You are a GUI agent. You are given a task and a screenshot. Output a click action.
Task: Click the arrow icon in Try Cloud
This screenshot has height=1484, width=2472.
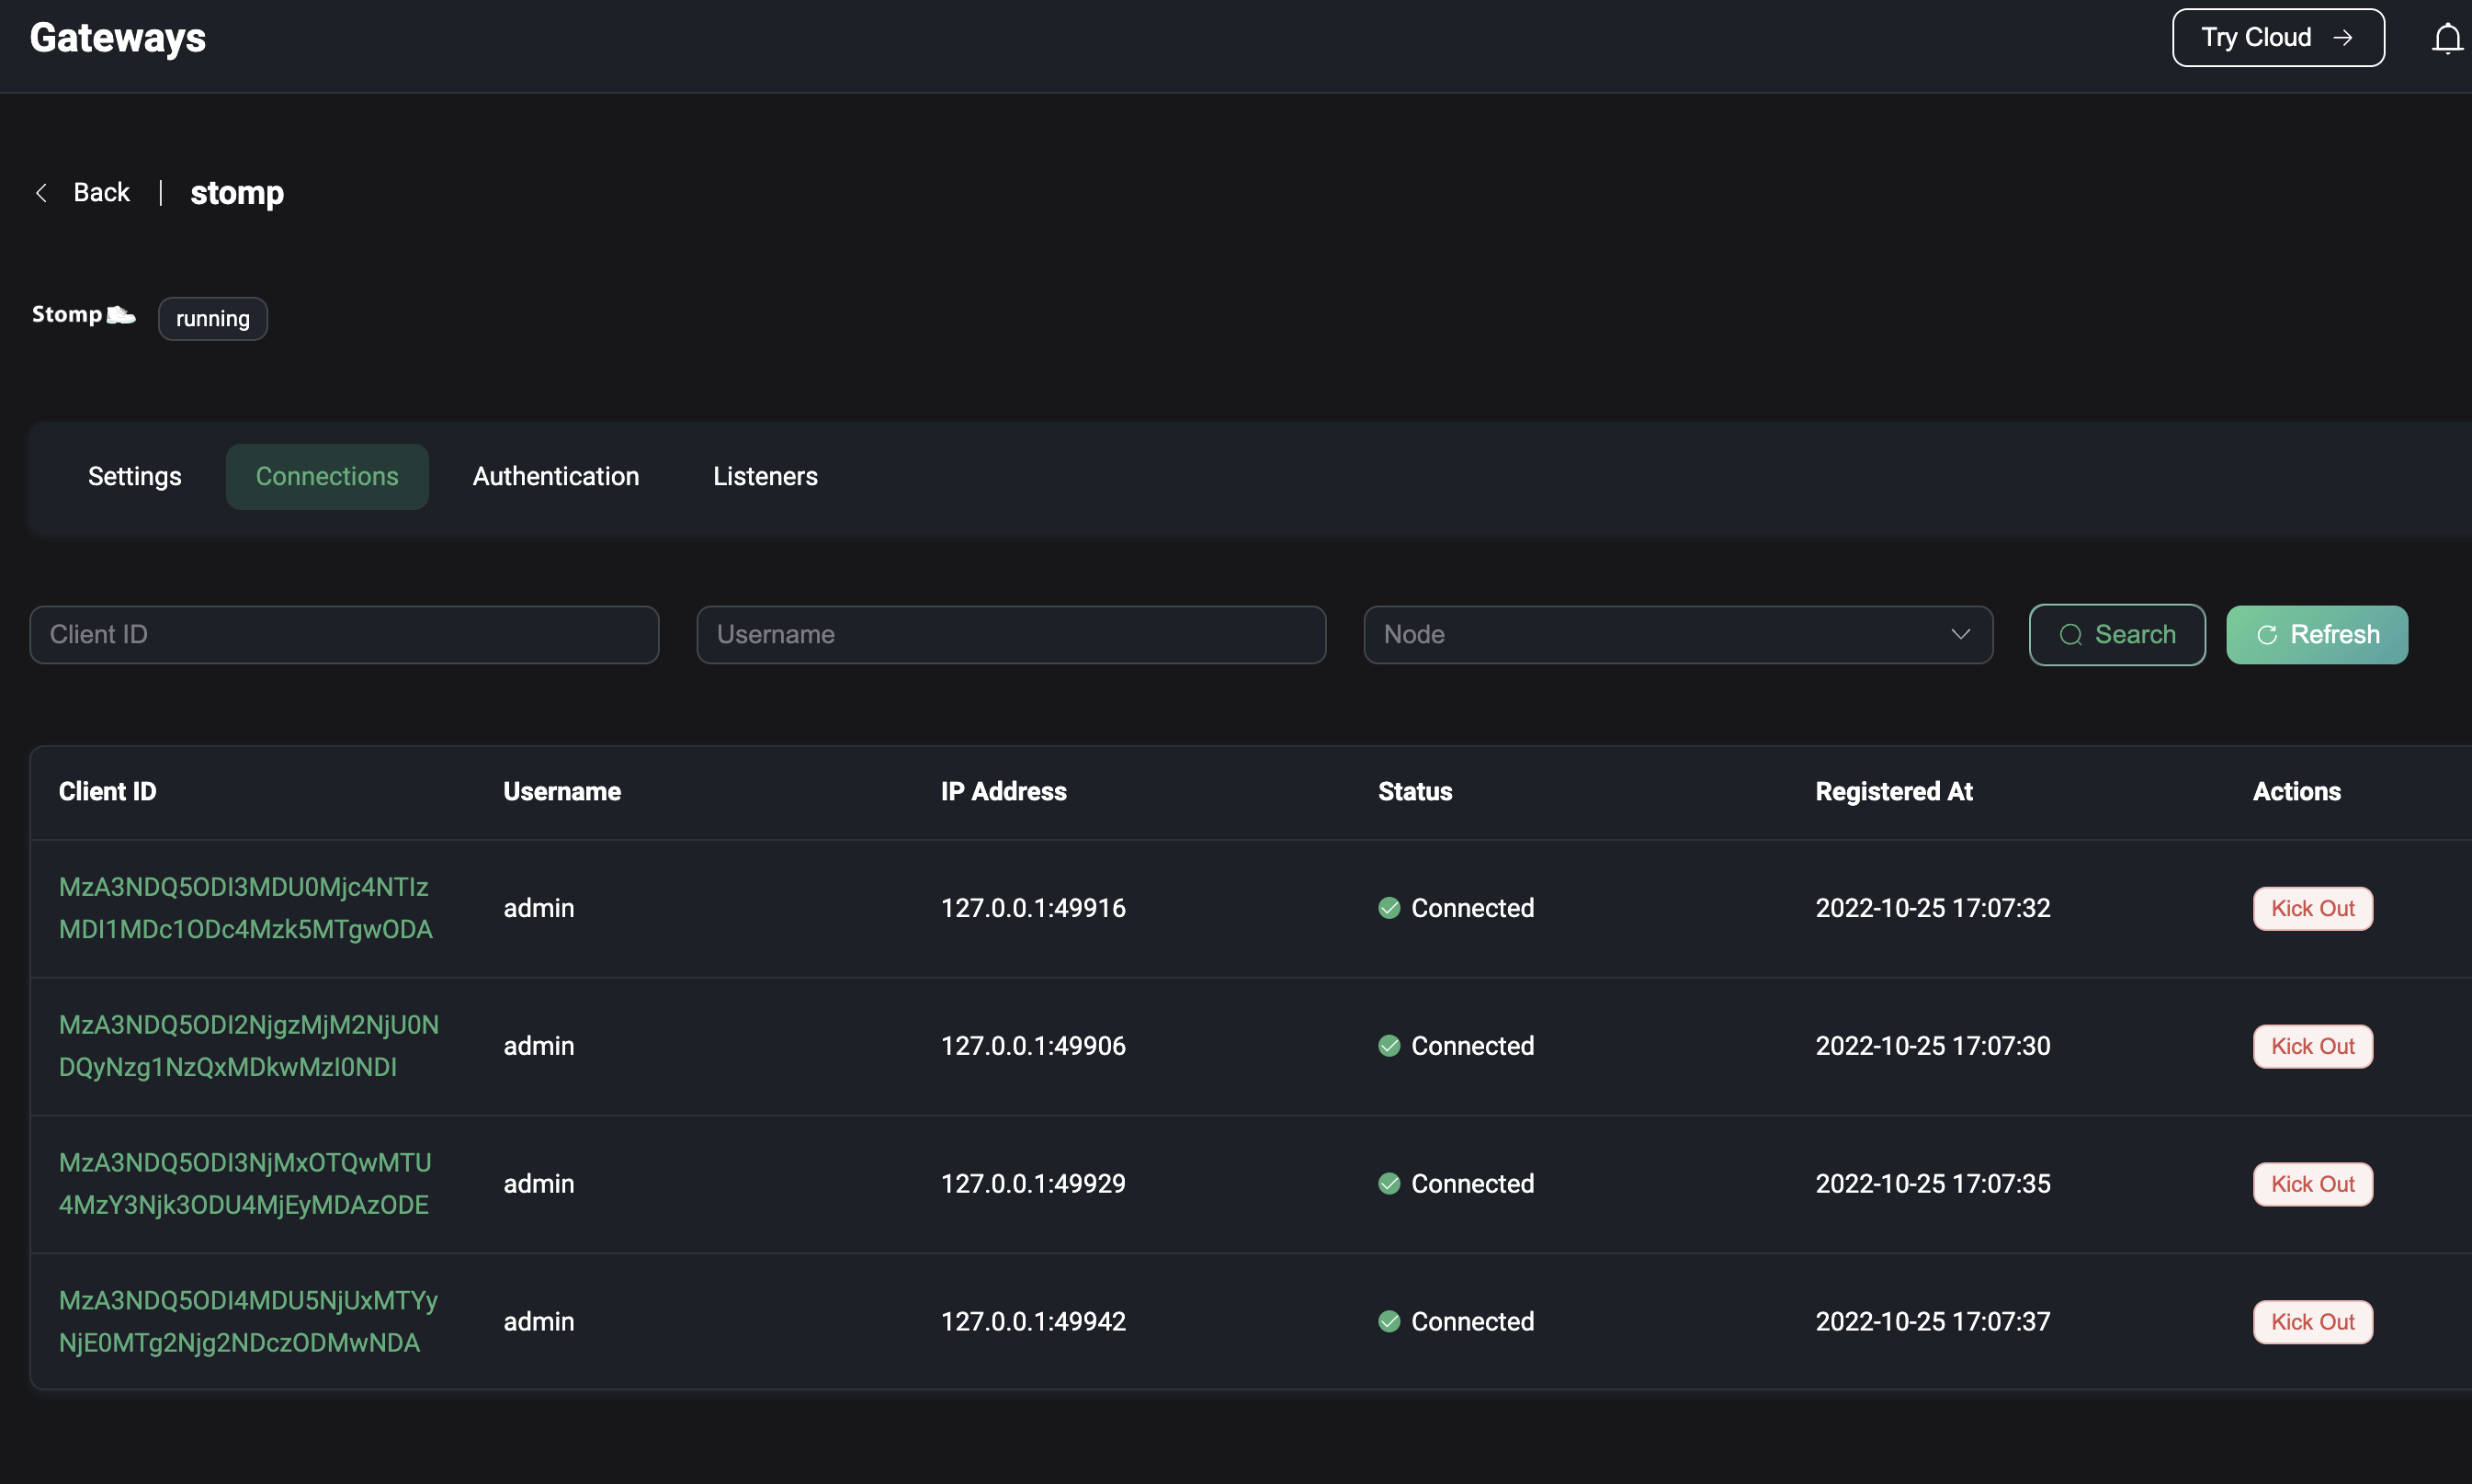click(2343, 38)
